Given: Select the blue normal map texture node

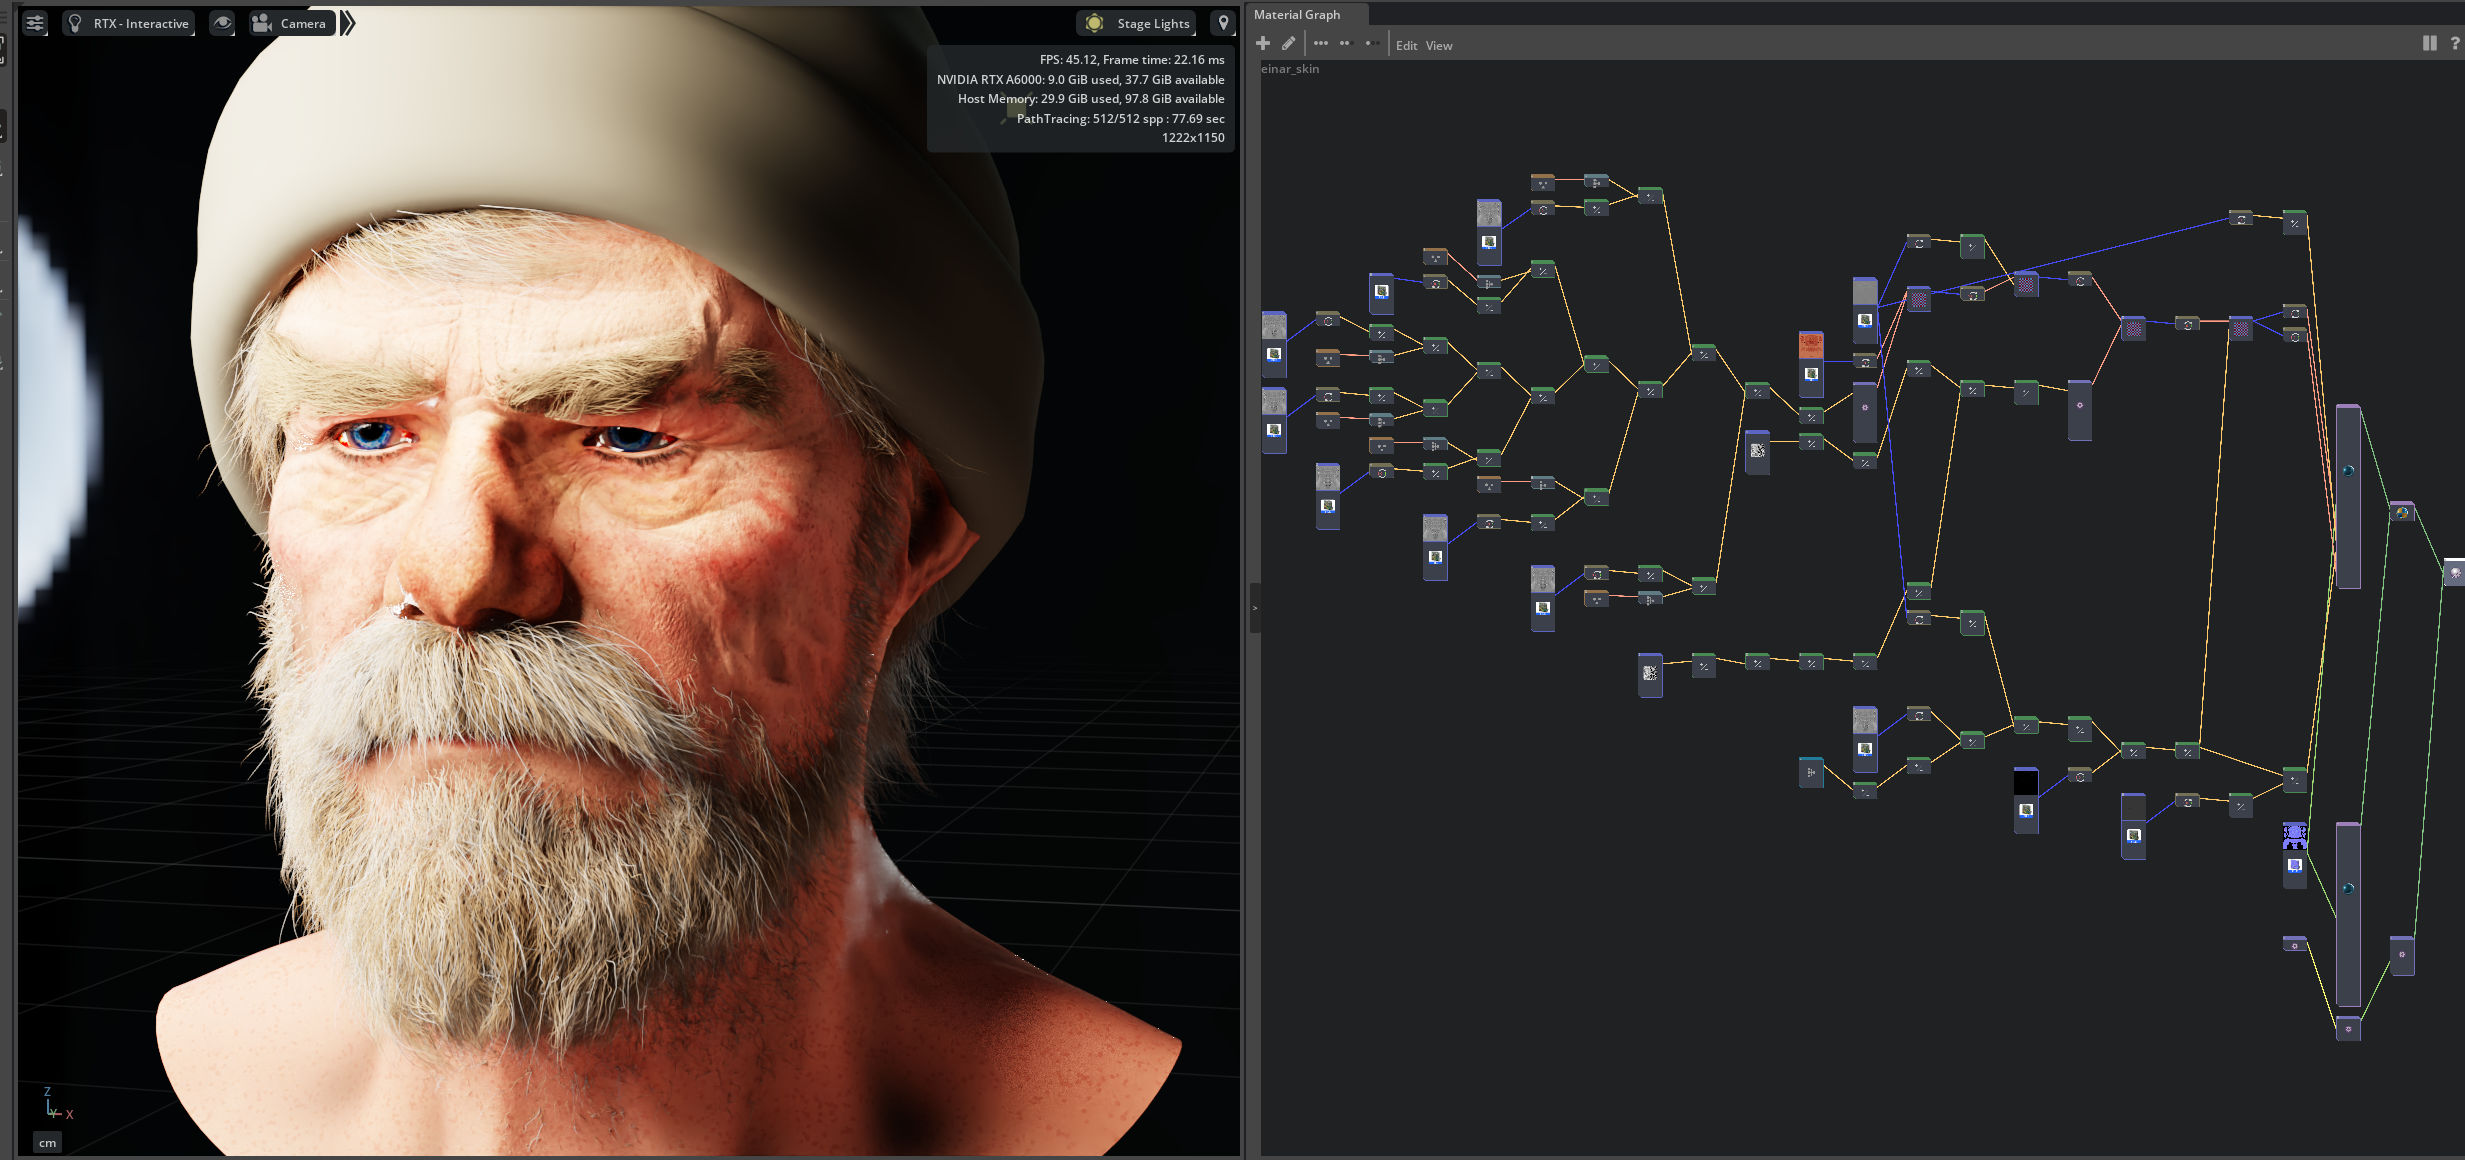Looking at the screenshot, I should (2295, 855).
